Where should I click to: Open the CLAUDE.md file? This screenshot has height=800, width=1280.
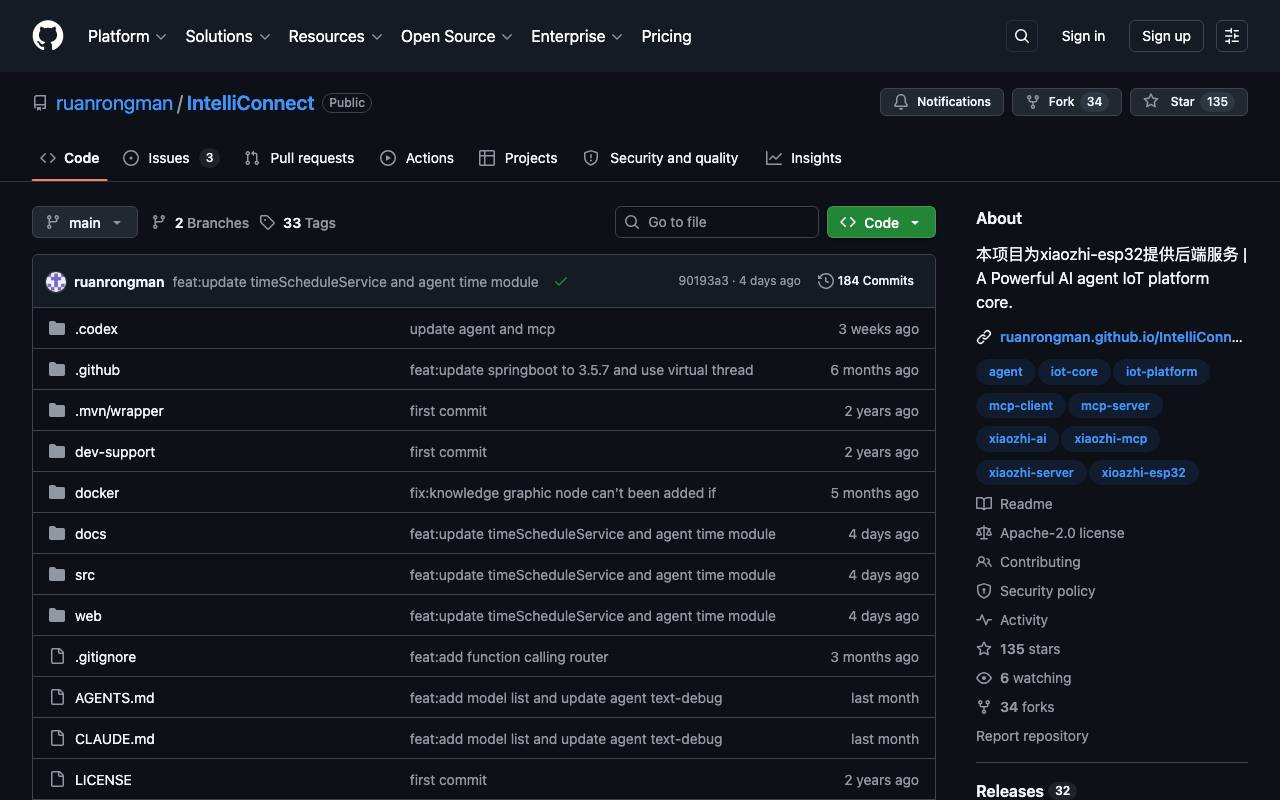pyautogui.click(x=115, y=739)
